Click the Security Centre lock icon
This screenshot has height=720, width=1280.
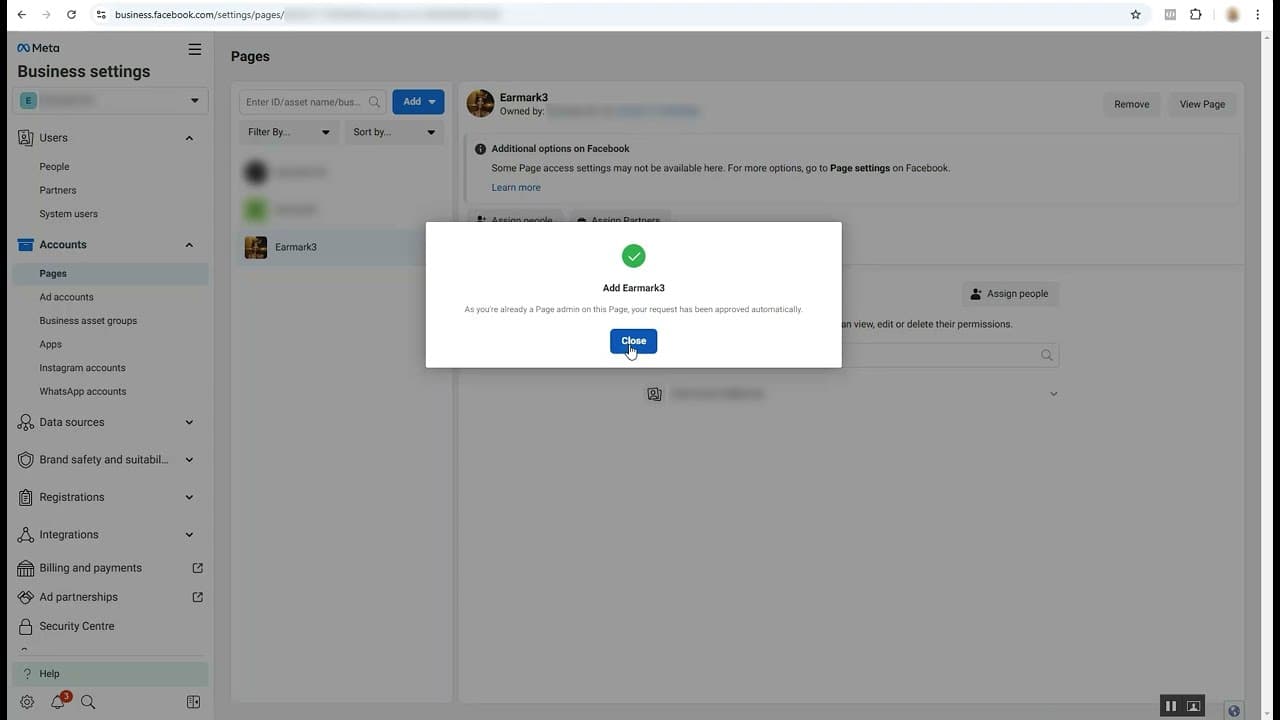tap(25, 627)
